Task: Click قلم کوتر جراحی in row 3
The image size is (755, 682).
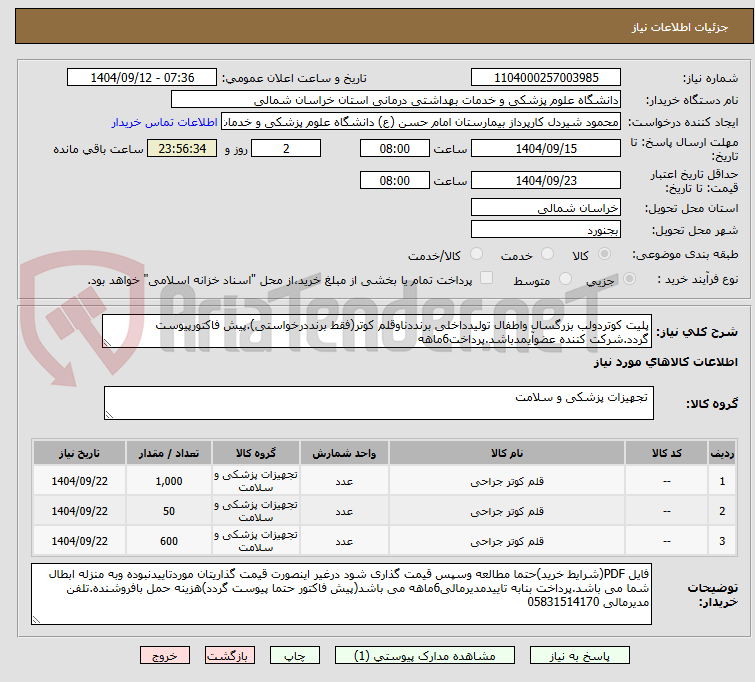Action: point(507,541)
